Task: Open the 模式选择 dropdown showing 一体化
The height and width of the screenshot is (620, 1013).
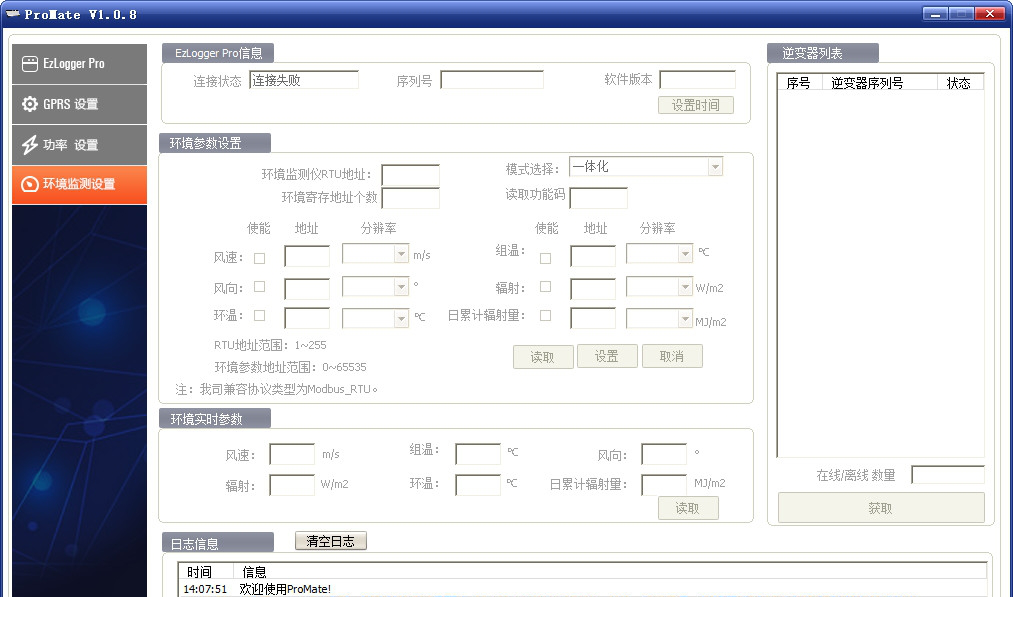Action: click(645, 167)
